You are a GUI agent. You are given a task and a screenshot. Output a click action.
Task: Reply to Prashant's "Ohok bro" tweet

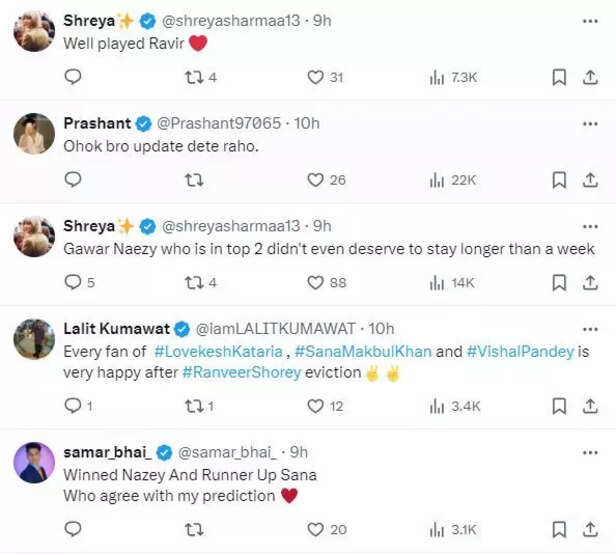(73, 180)
